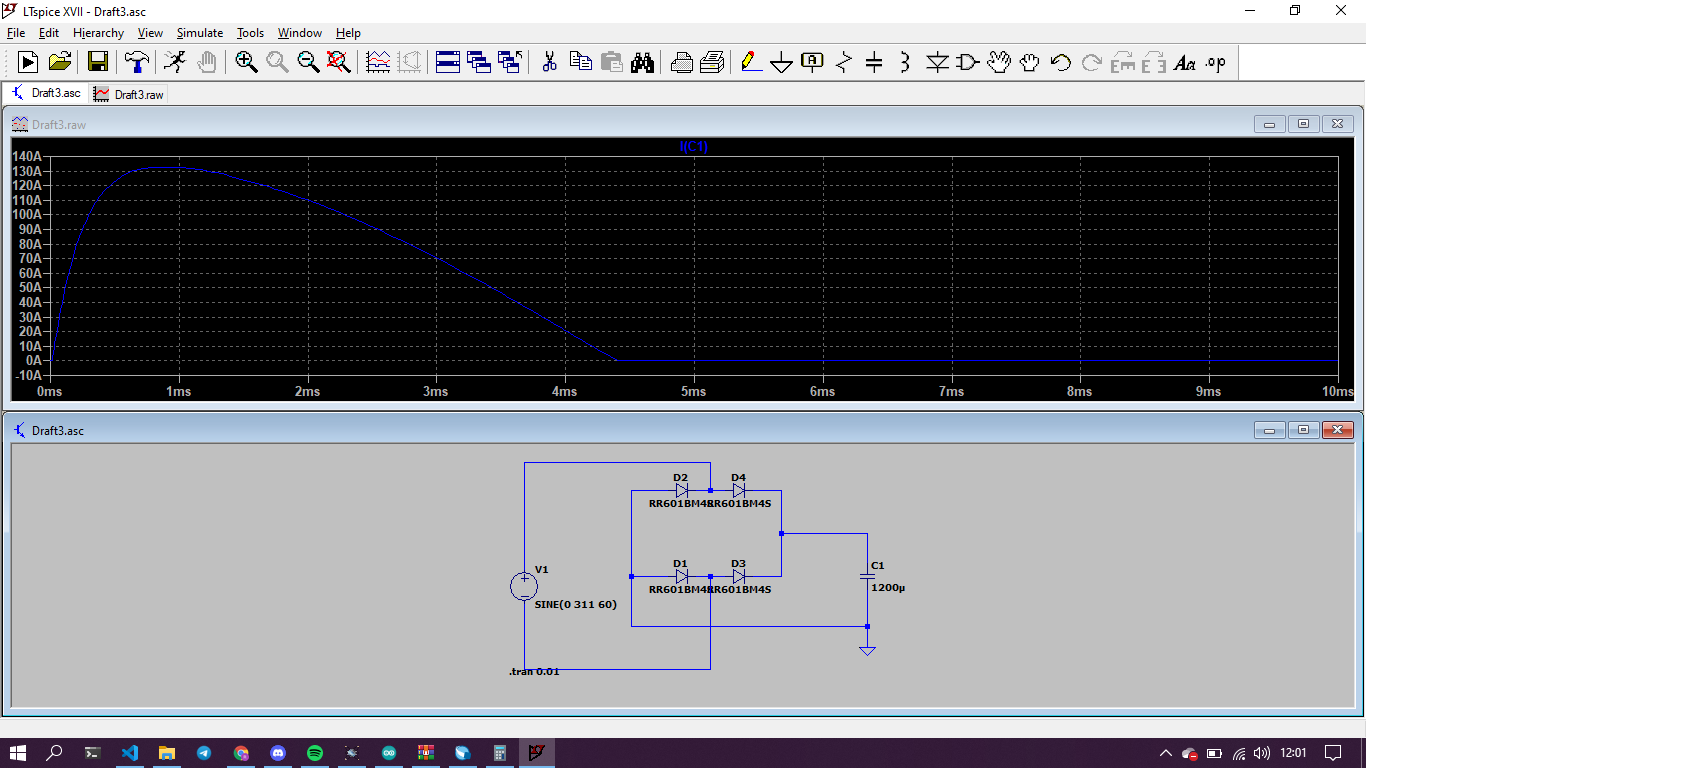This screenshot has width=1692, height=768.
Task: Click the V1 voltage source symbol
Action: tap(524, 586)
